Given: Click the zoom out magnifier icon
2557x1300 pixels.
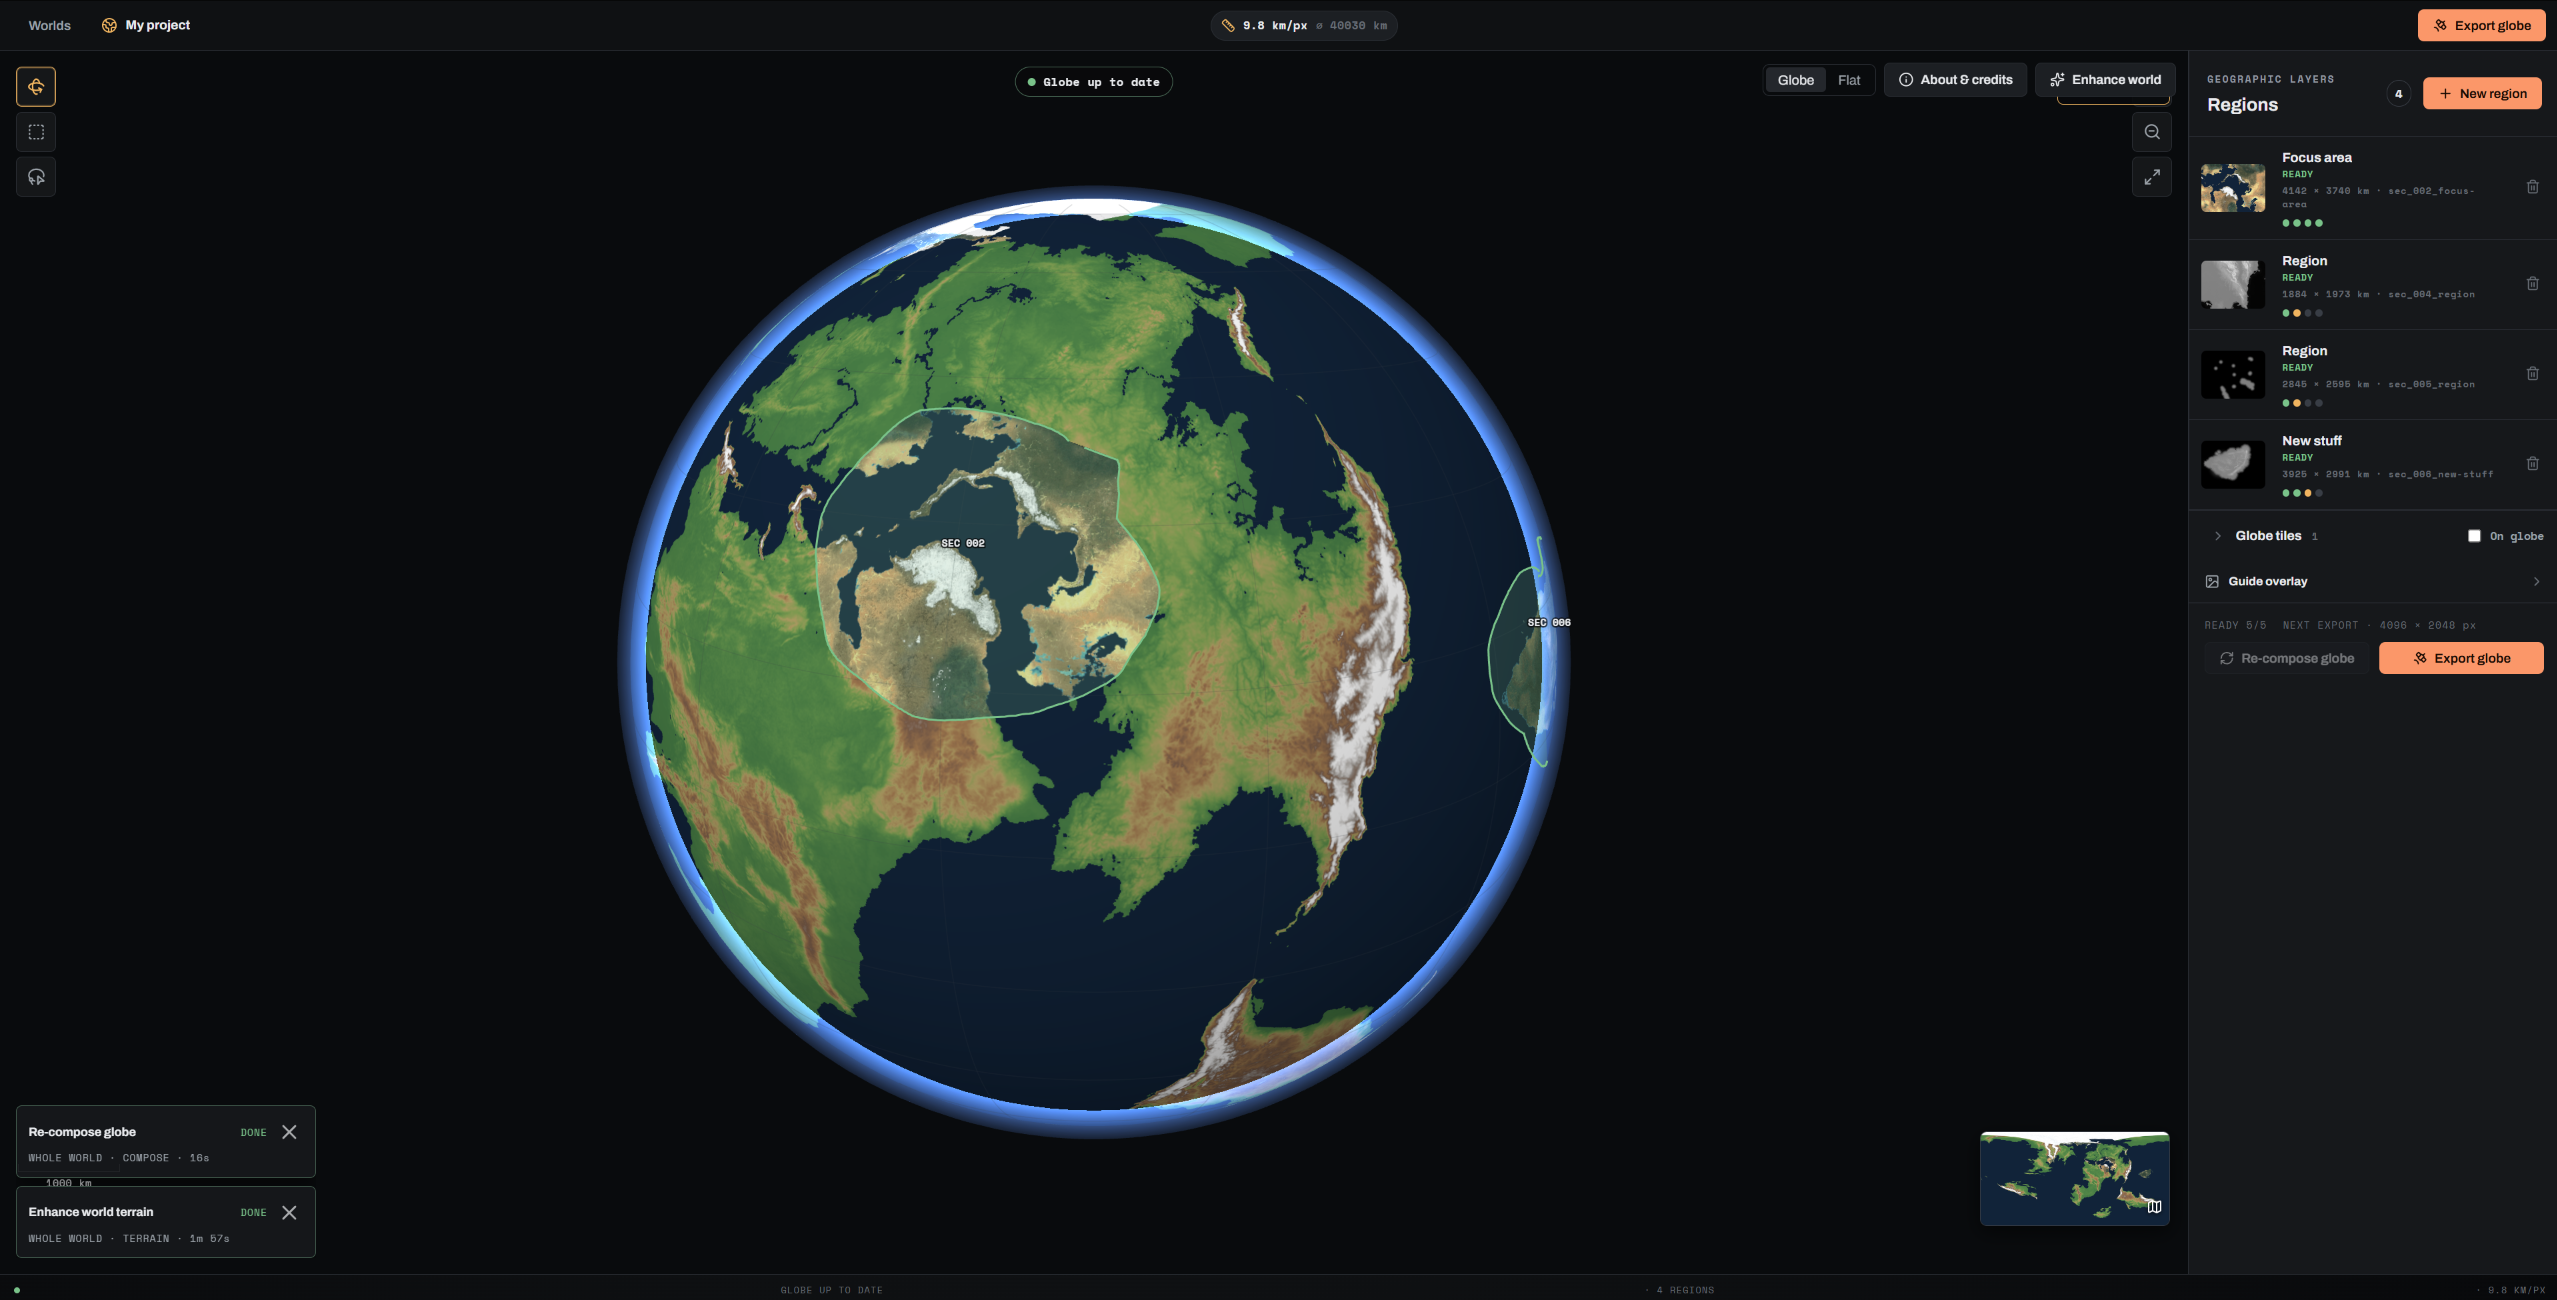Looking at the screenshot, I should pyautogui.click(x=2152, y=132).
